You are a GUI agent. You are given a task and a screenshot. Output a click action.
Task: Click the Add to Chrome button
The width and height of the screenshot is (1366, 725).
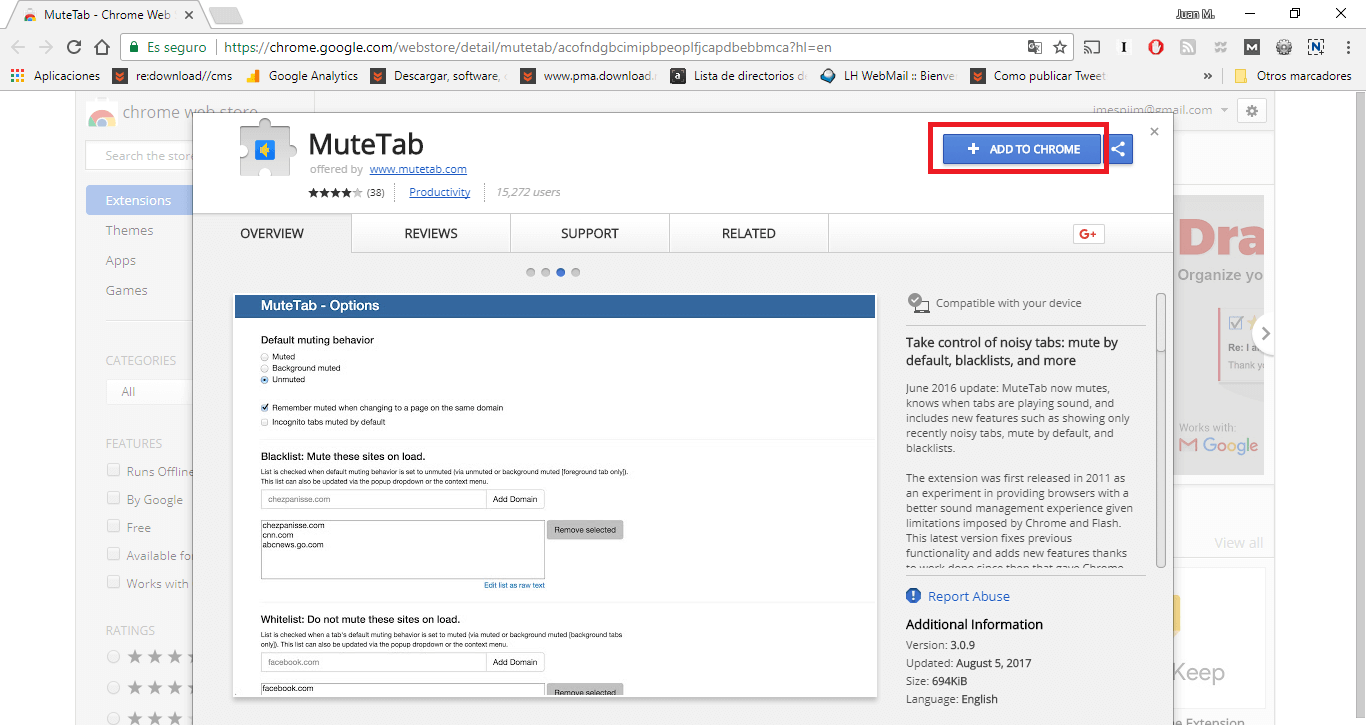click(x=1022, y=150)
